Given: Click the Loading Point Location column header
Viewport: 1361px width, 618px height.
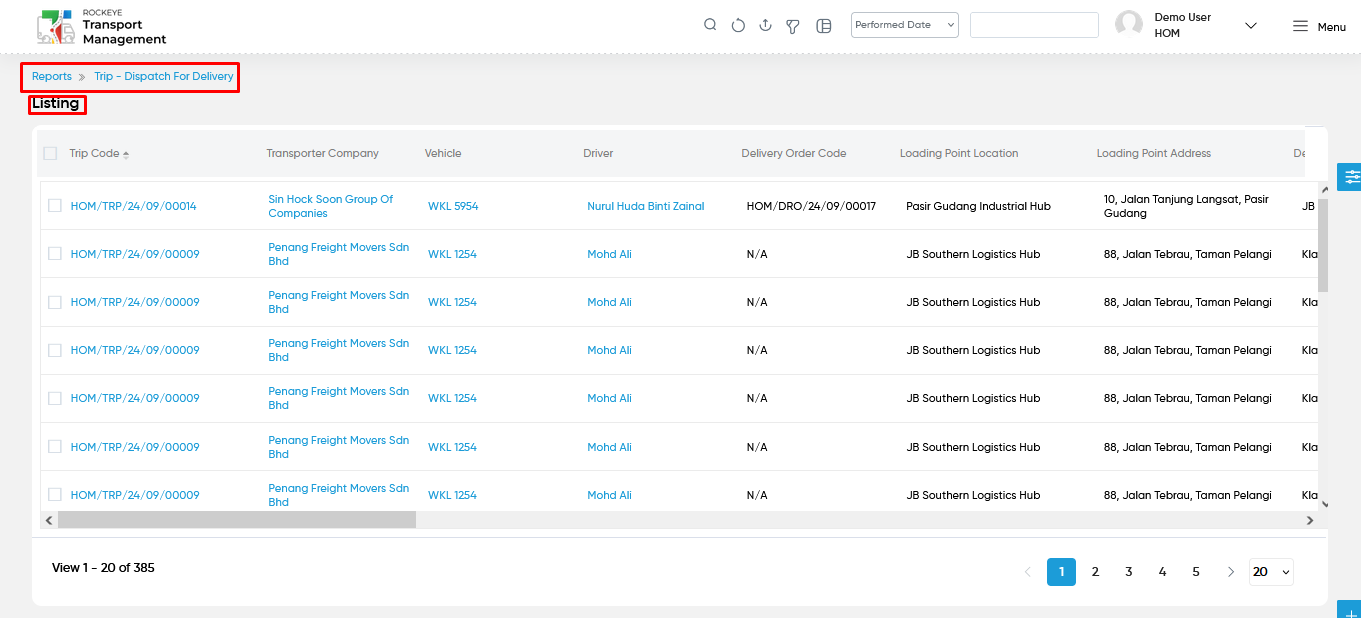Looking at the screenshot, I should coord(959,154).
